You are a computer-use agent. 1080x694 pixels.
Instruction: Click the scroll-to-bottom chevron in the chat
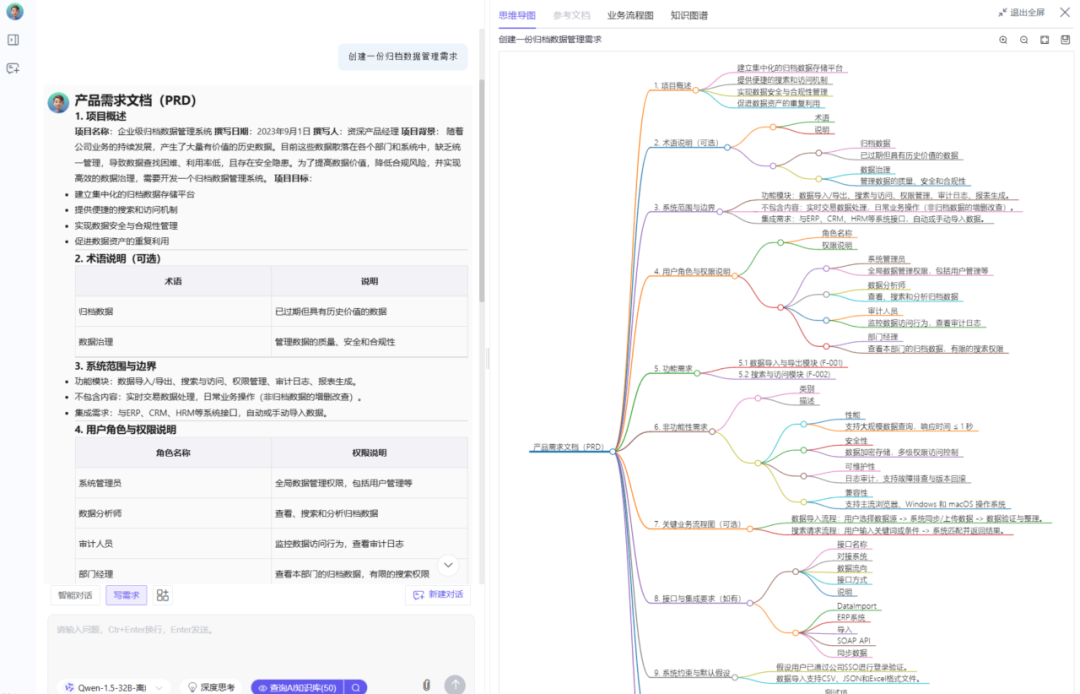448,565
